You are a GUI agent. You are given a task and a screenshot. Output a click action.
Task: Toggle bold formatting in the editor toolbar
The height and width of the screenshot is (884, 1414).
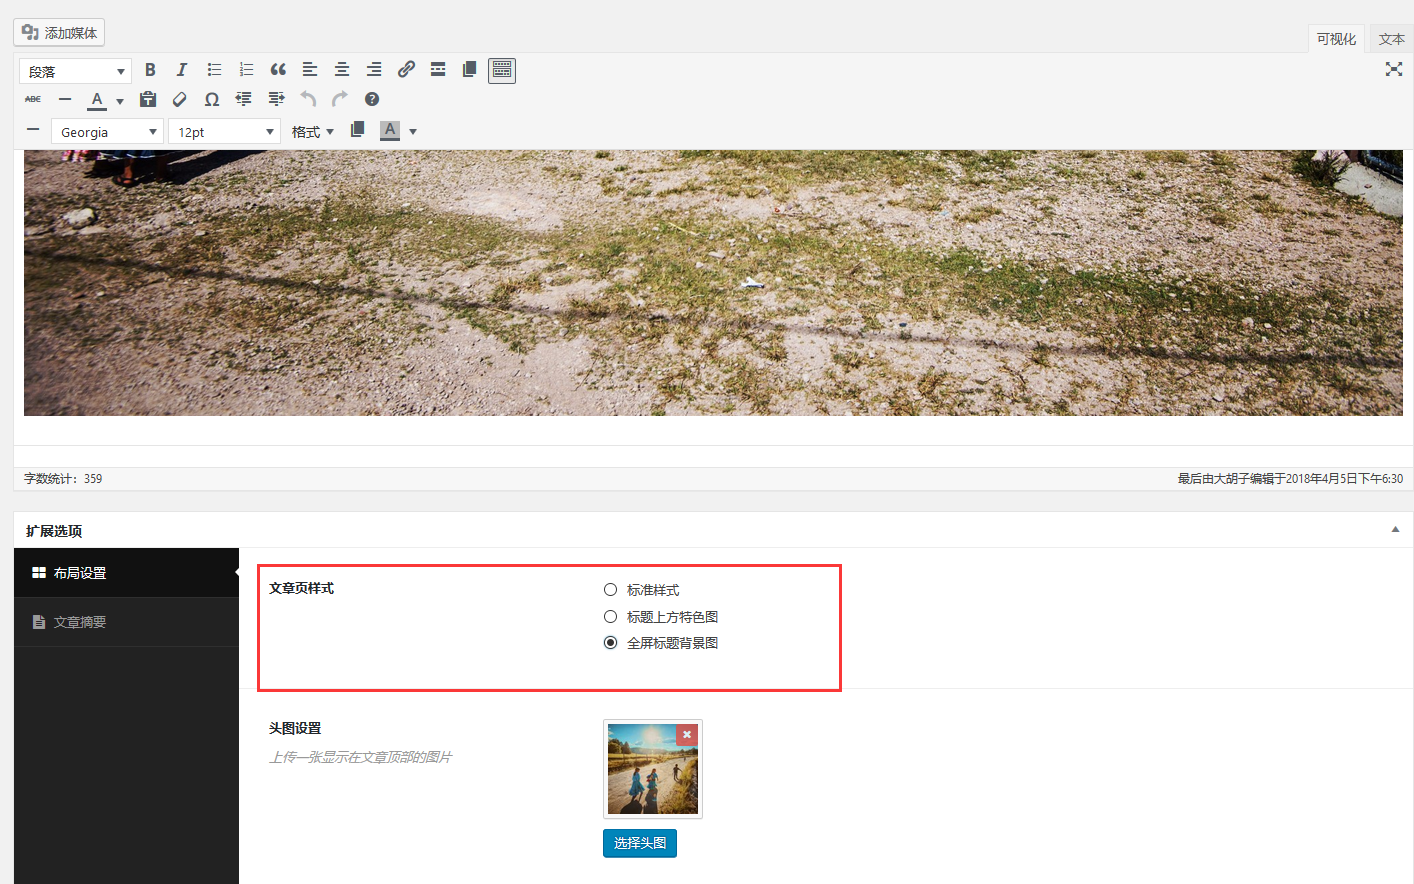tap(150, 70)
